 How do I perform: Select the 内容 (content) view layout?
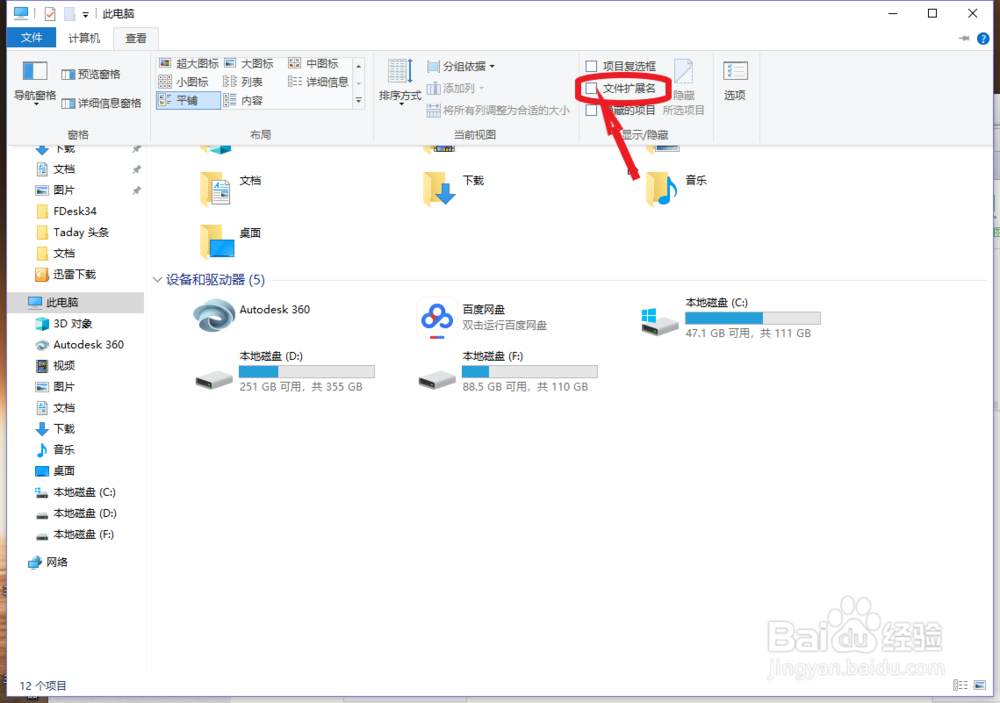pyautogui.click(x=250, y=97)
